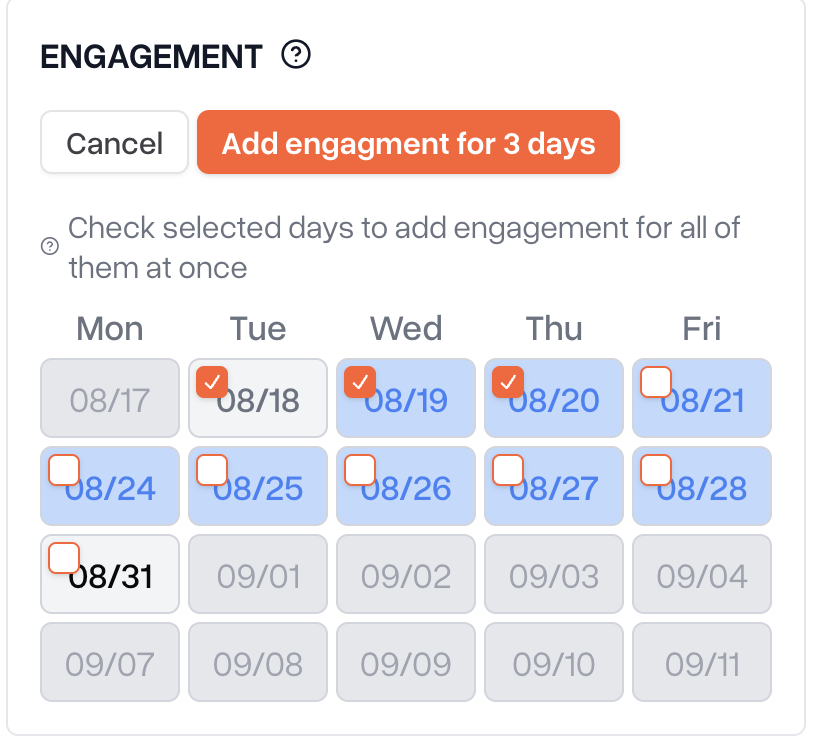Uncheck the 08/20 day checkbox
The image size is (814, 740).
(x=508, y=382)
